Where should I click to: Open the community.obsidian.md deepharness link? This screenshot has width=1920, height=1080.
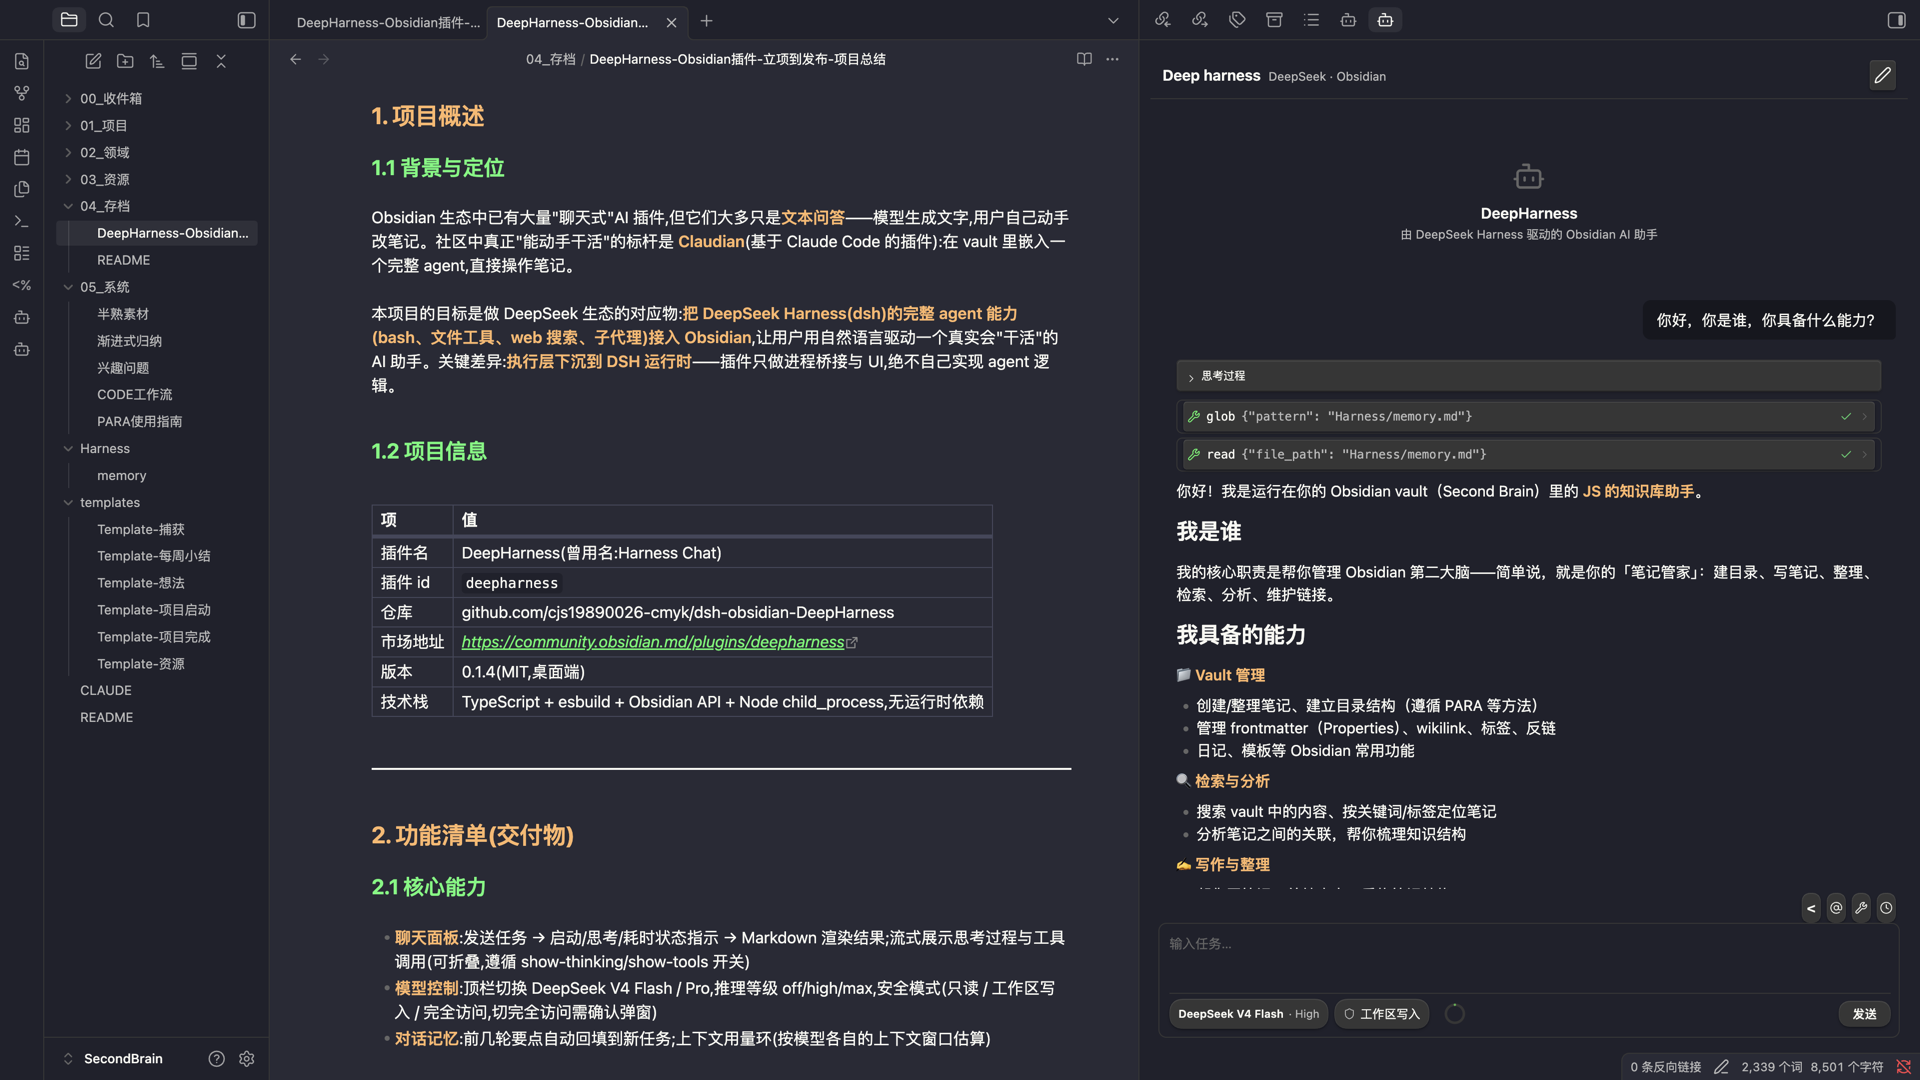click(653, 642)
